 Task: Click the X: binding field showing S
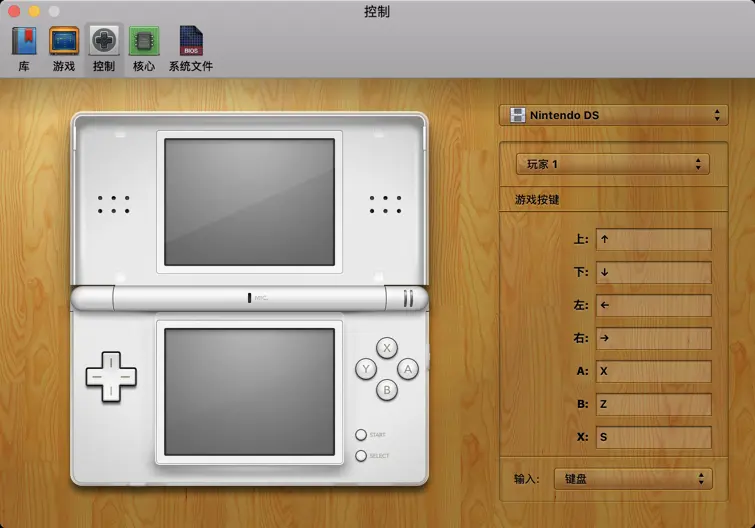(653, 437)
